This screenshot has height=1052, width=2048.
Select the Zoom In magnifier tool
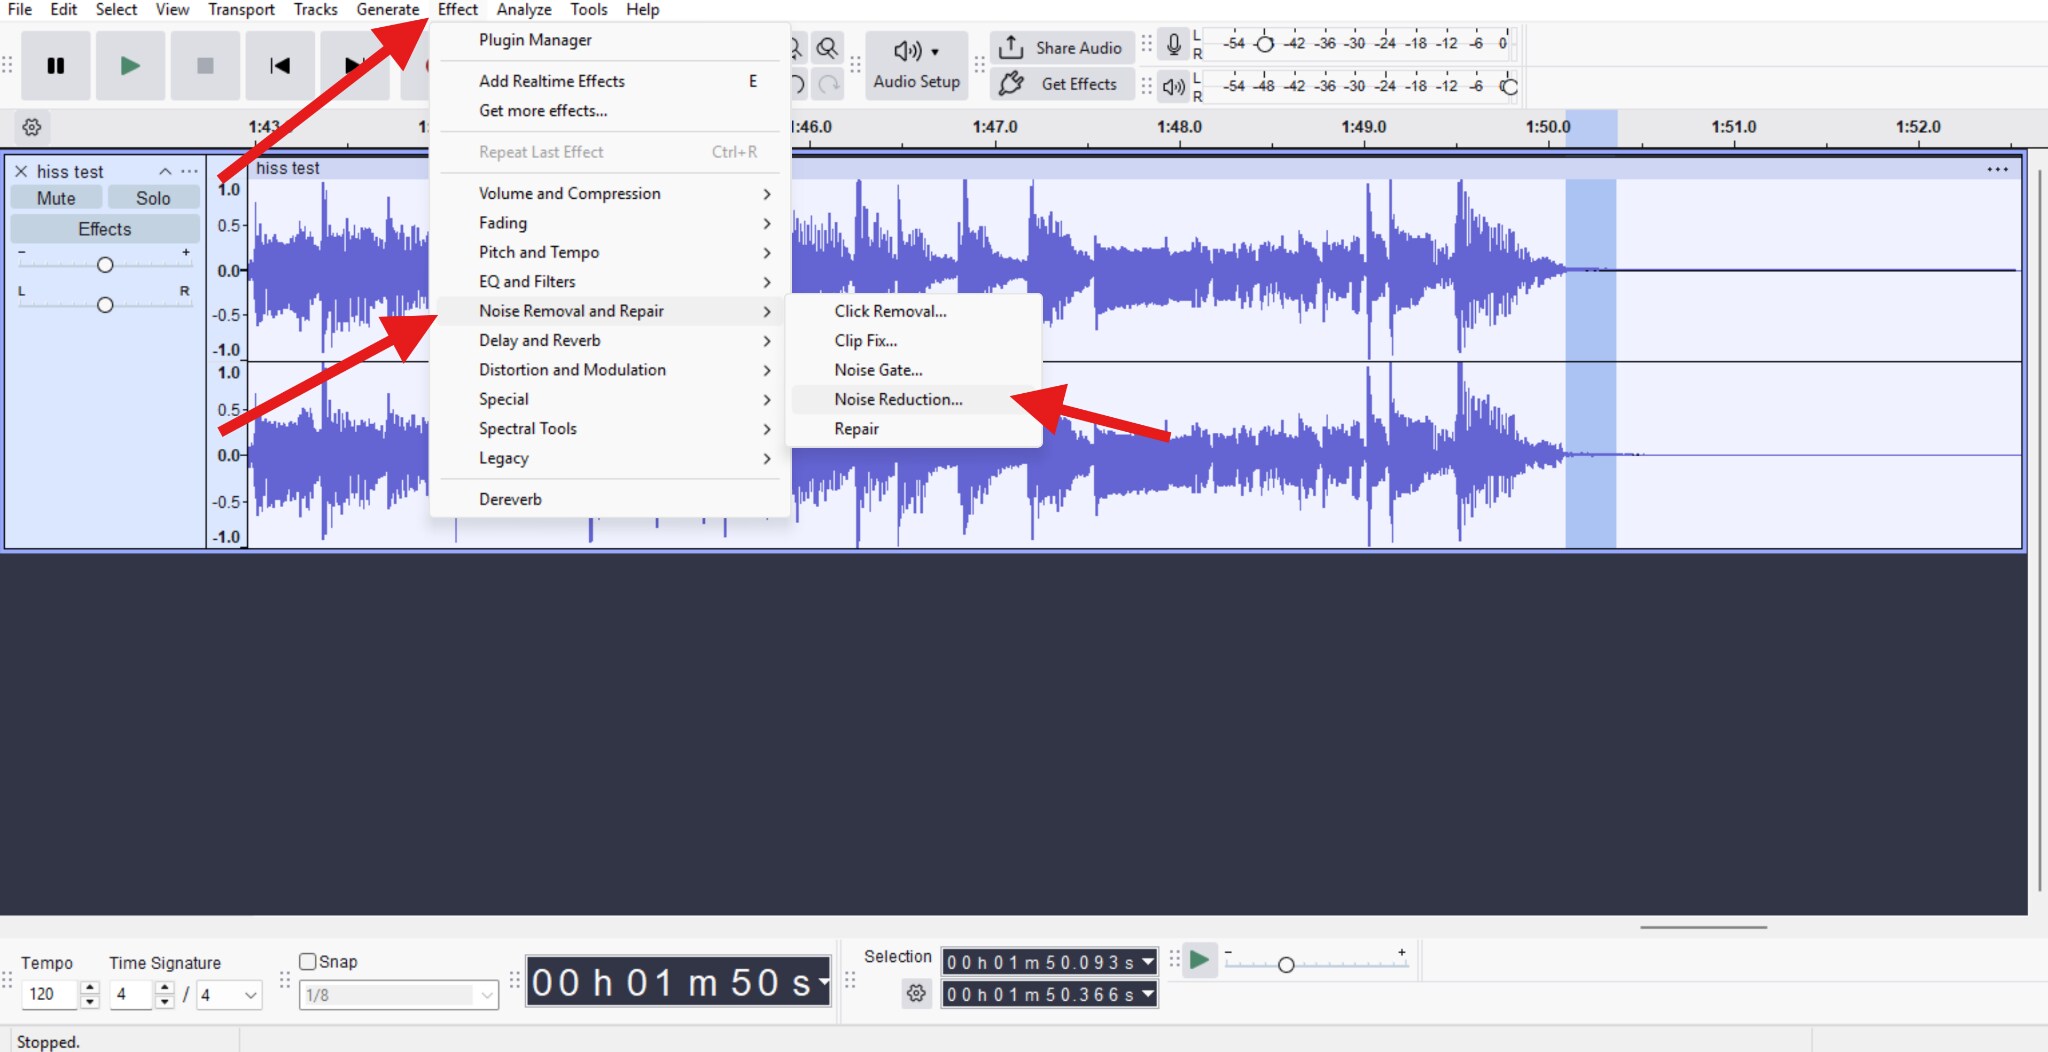coord(827,47)
